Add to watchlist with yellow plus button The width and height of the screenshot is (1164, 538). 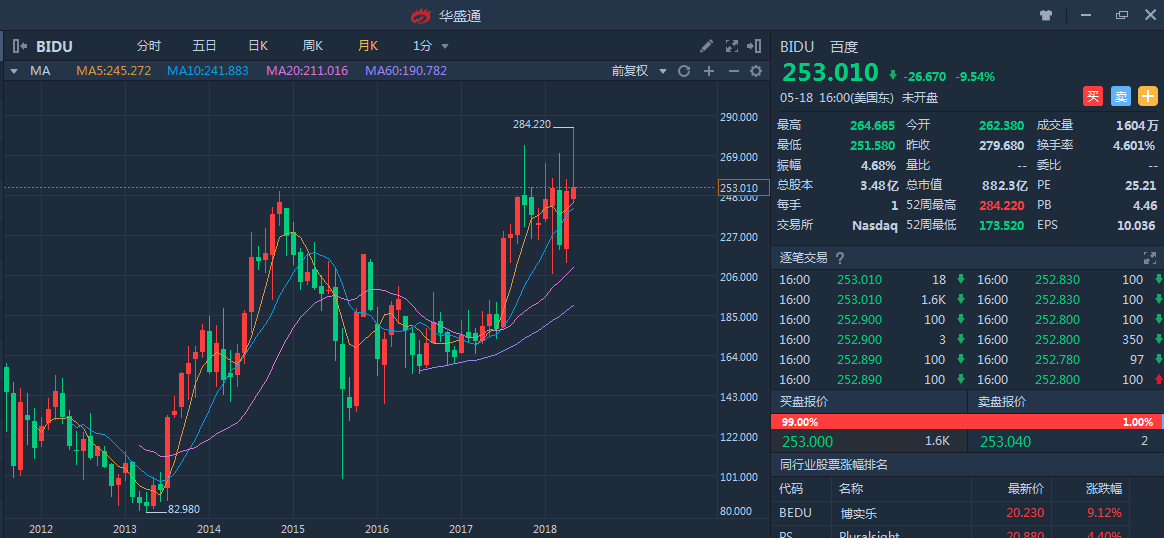pyautogui.click(x=1148, y=96)
